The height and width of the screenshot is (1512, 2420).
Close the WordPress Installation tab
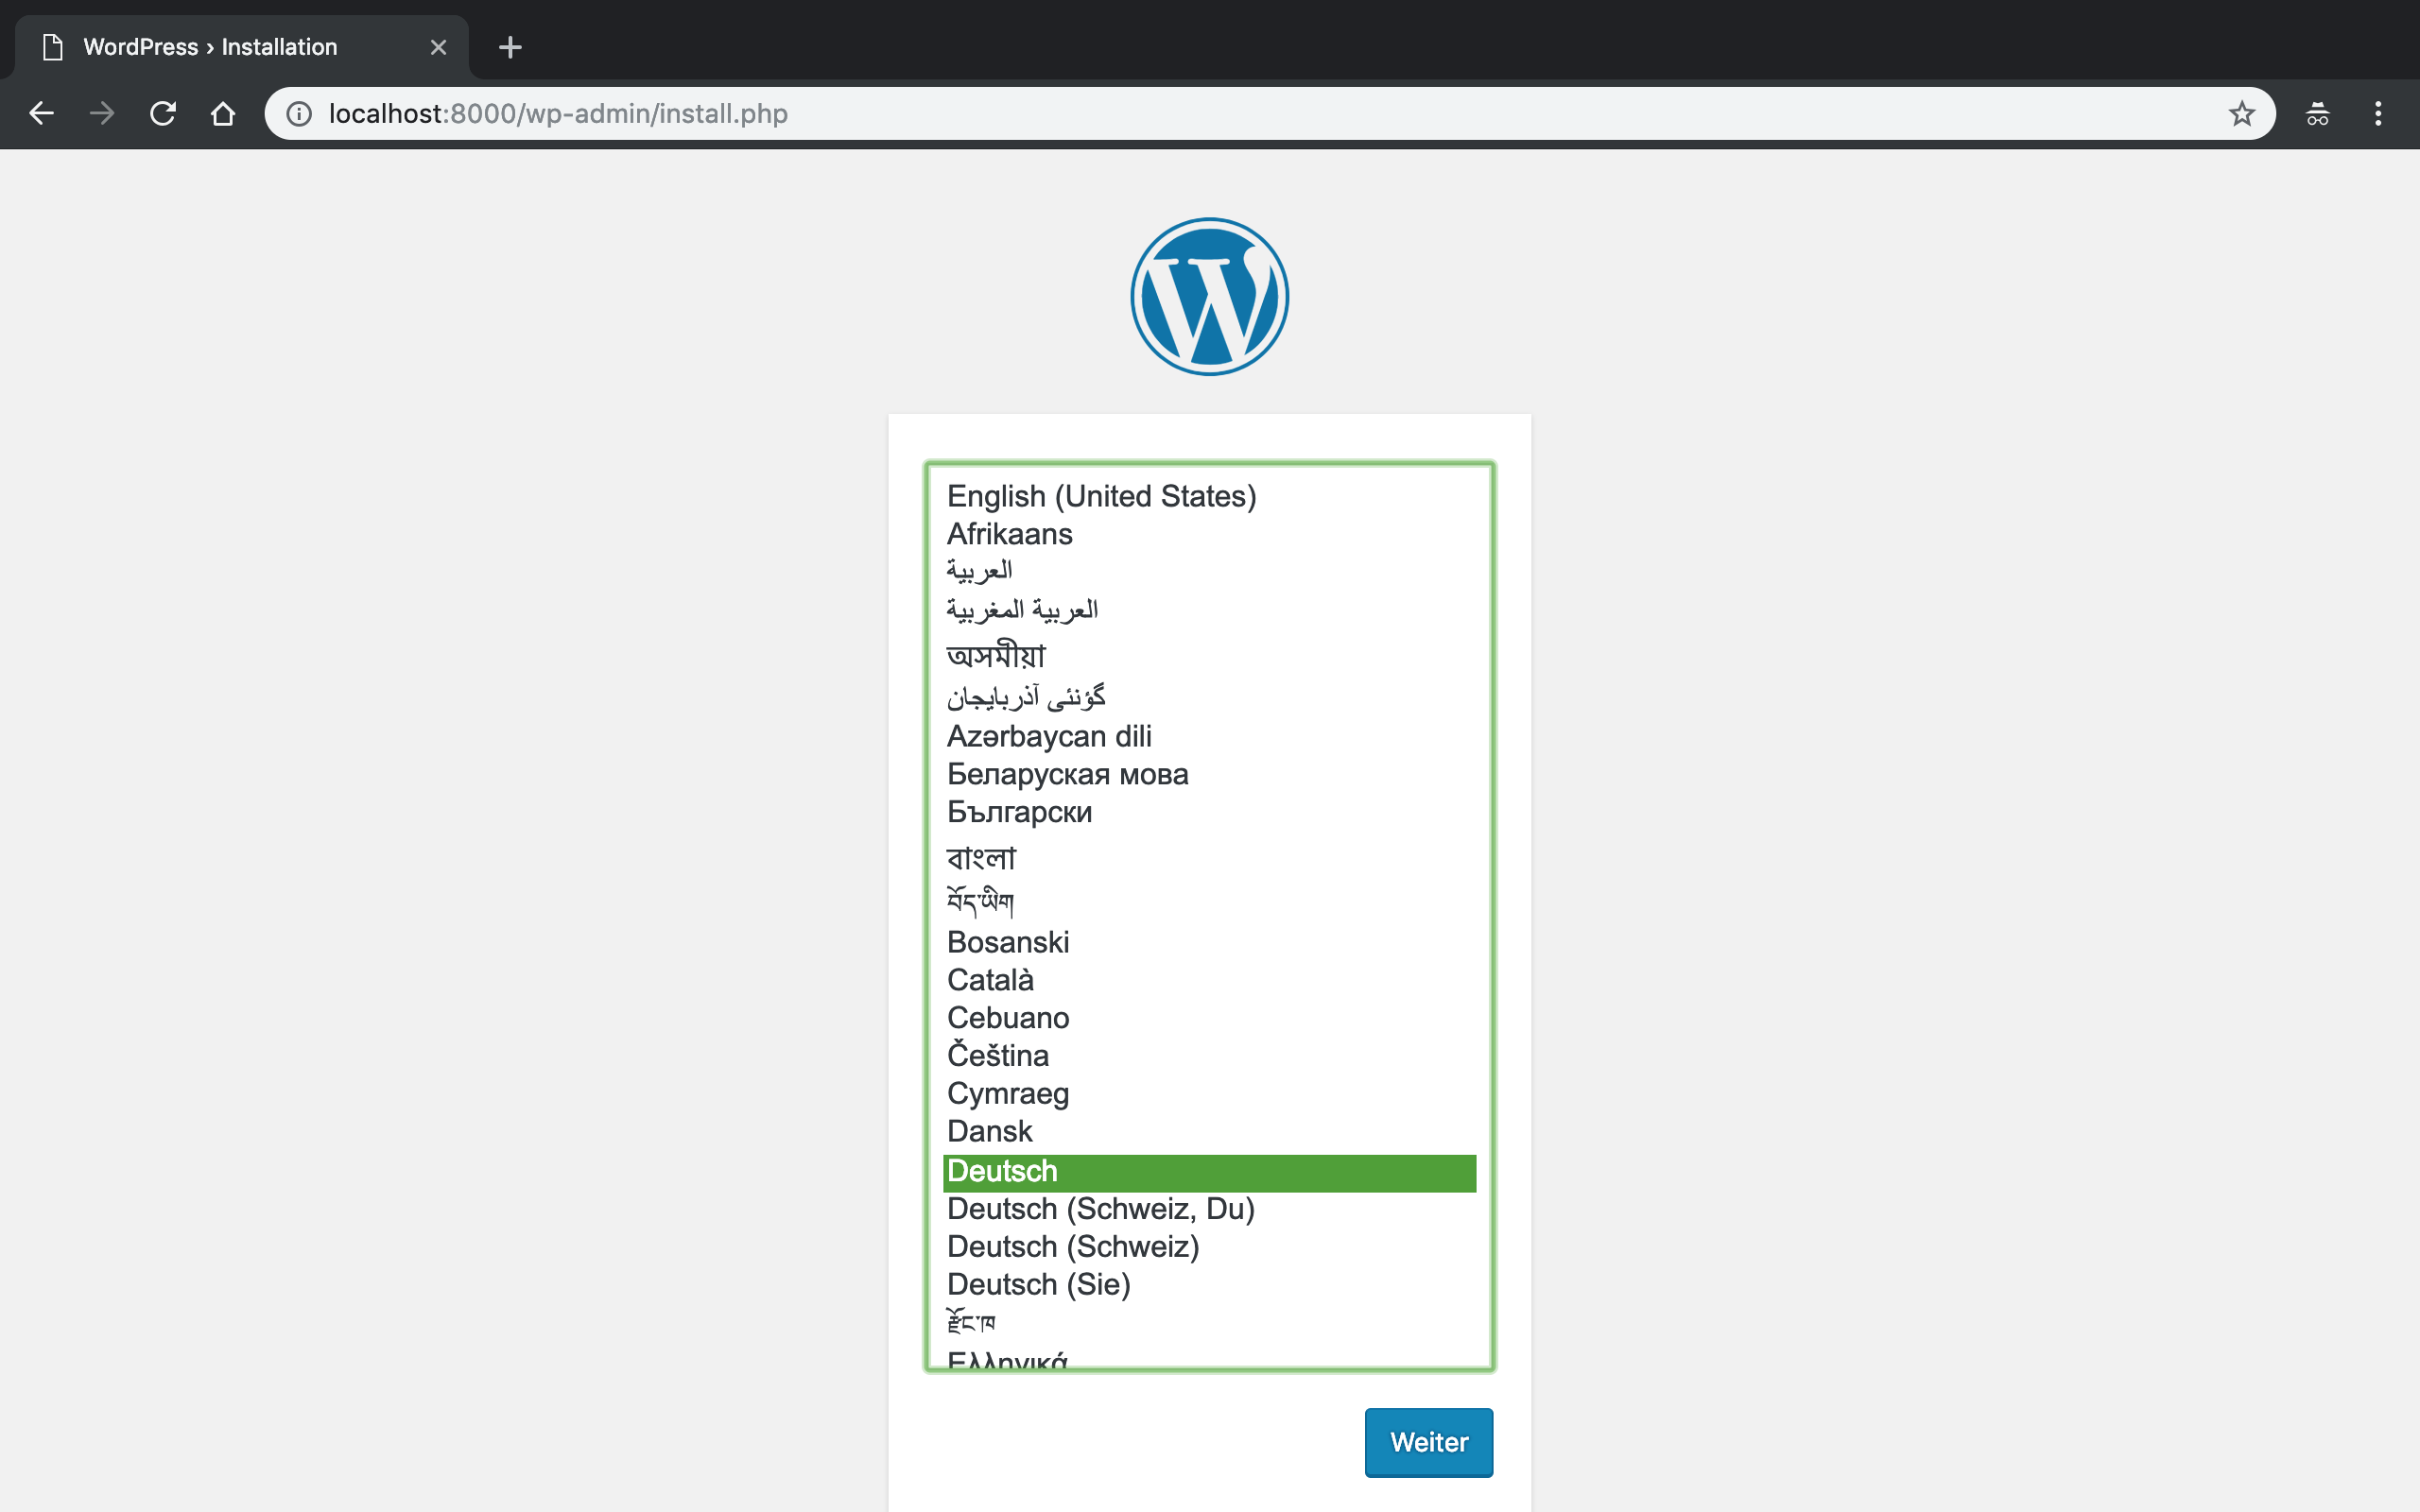[x=438, y=47]
